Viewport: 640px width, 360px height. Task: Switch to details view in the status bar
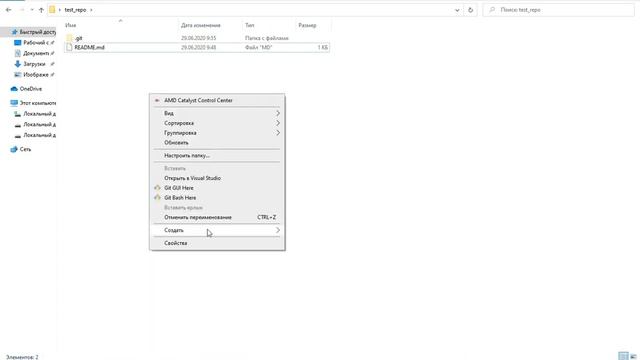click(x=623, y=356)
